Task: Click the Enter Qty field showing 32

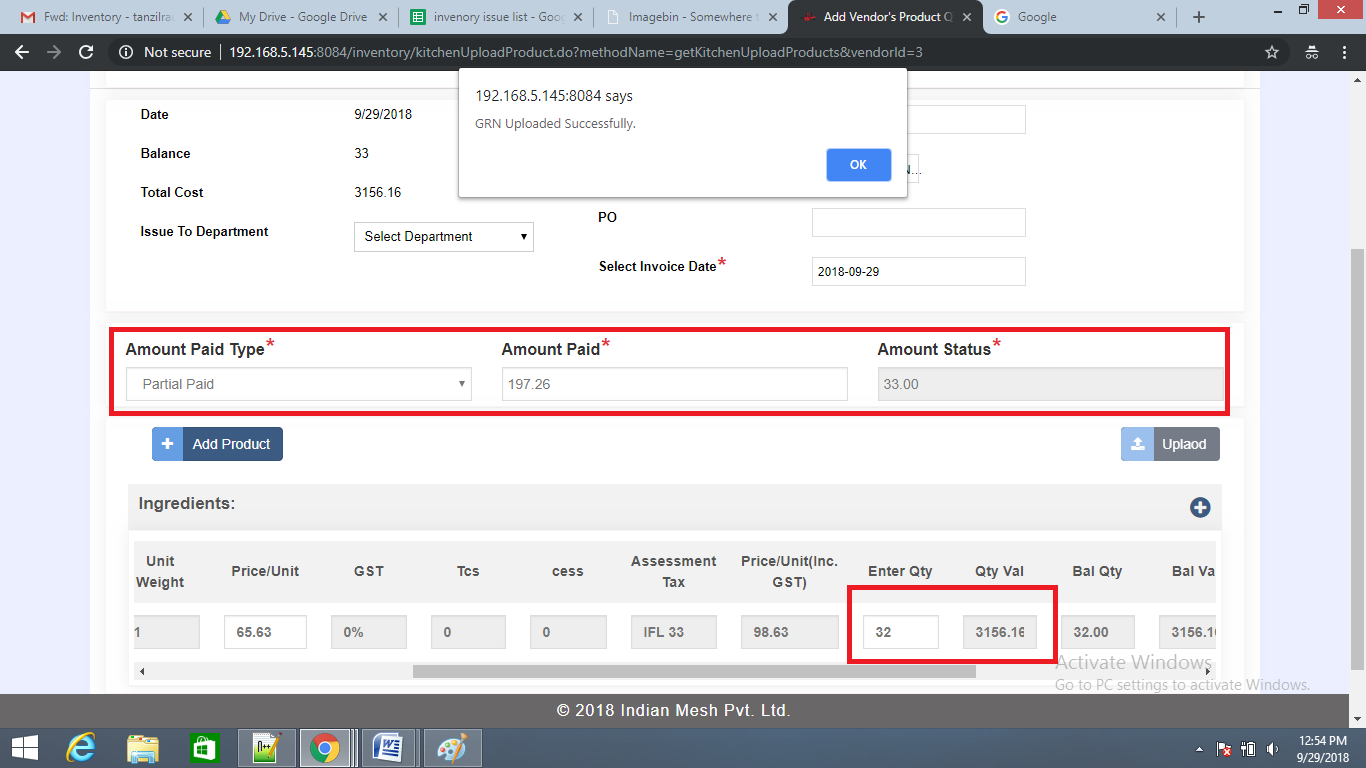Action: 901,632
